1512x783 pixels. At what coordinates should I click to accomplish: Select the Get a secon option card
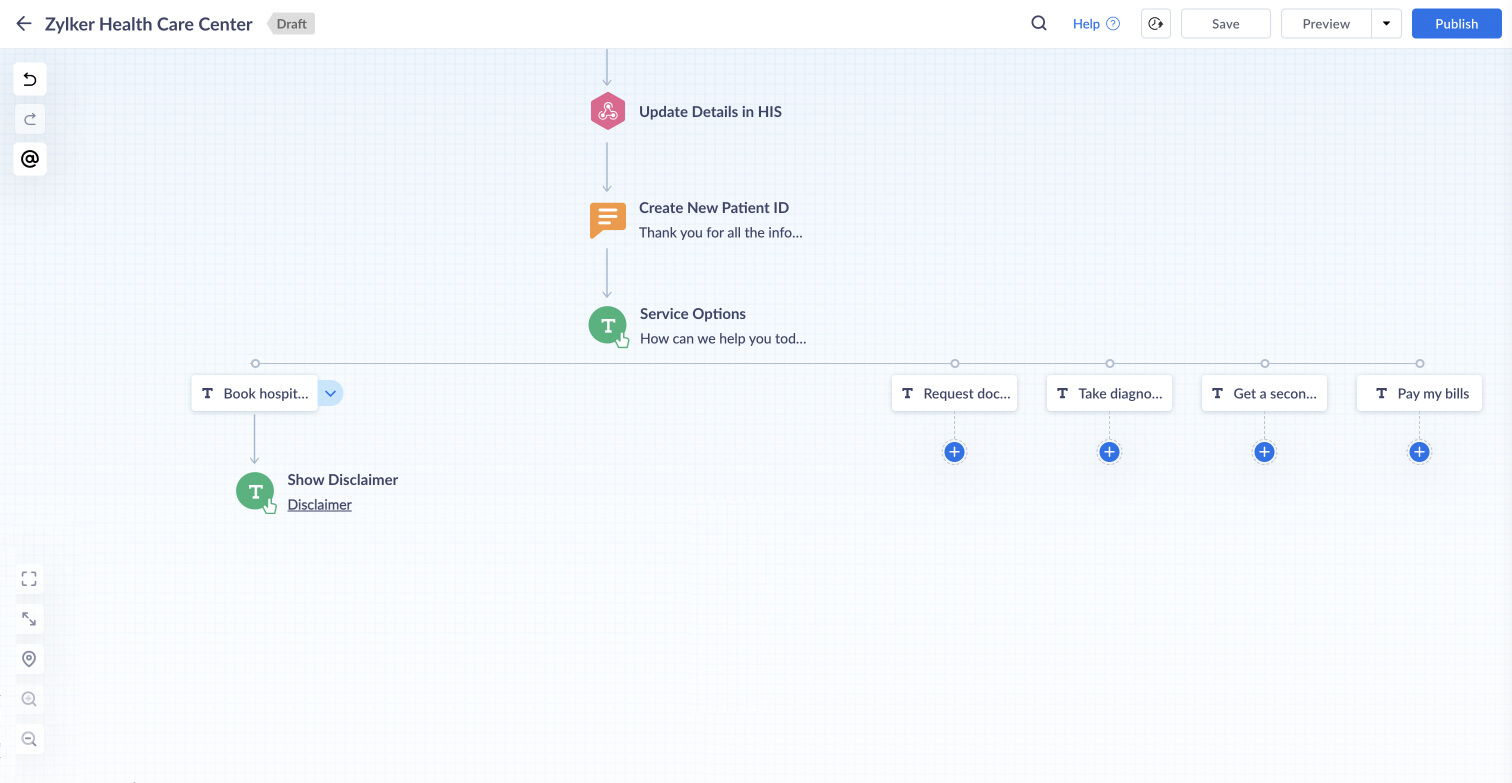[x=1264, y=393]
